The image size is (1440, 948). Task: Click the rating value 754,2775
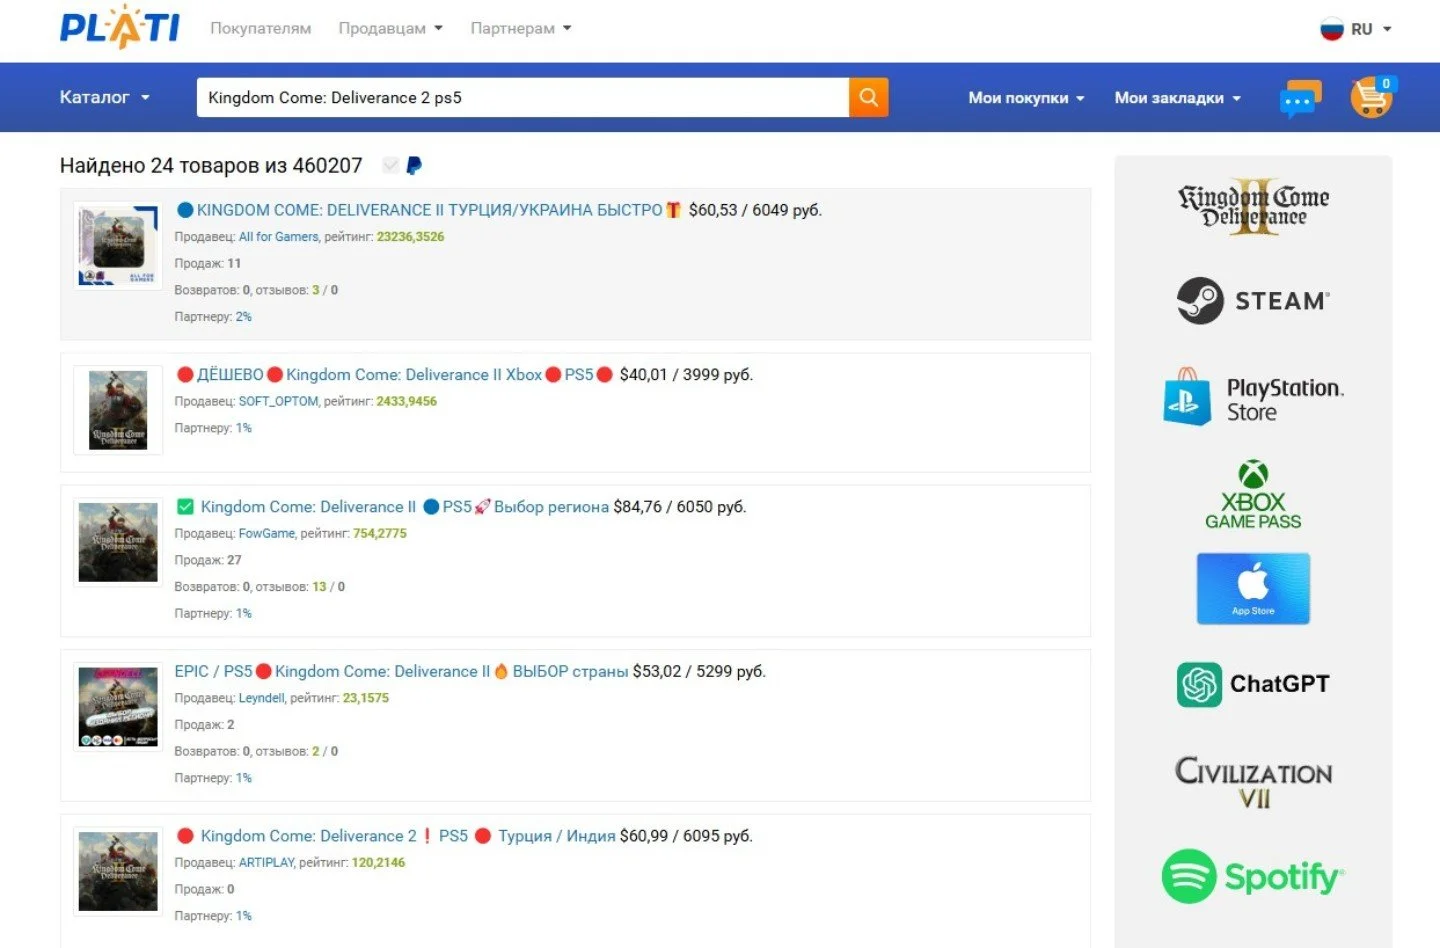point(380,533)
